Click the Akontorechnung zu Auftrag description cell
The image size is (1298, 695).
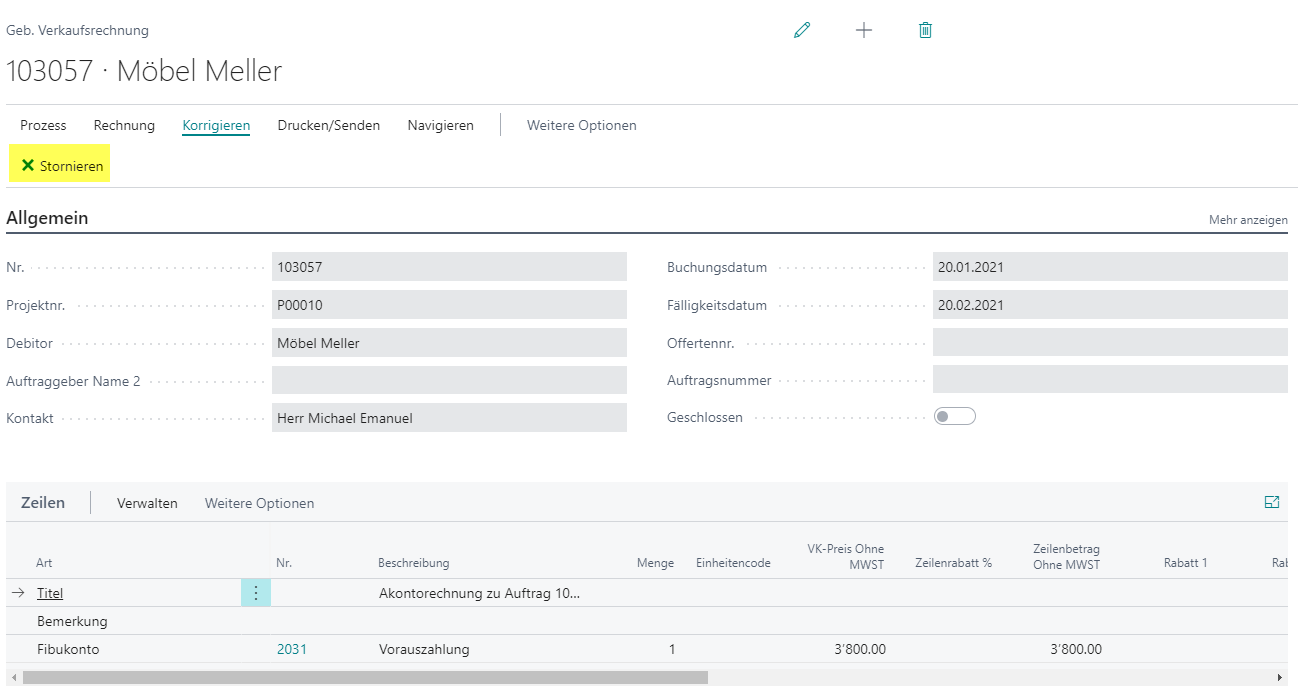point(480,593)
